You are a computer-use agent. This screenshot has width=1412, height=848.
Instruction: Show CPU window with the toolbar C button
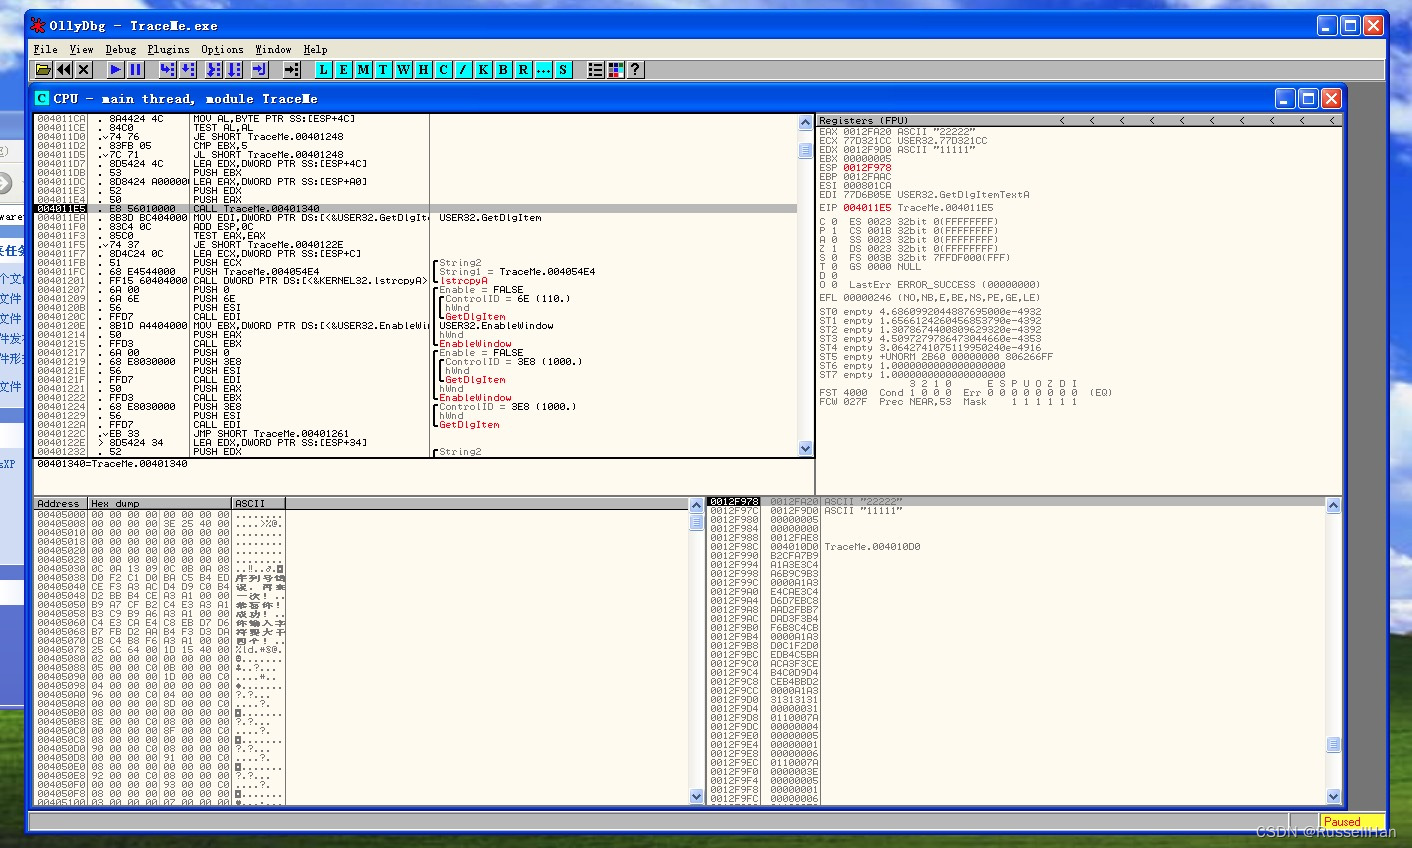pyautogui.click(x=443, y=70)
